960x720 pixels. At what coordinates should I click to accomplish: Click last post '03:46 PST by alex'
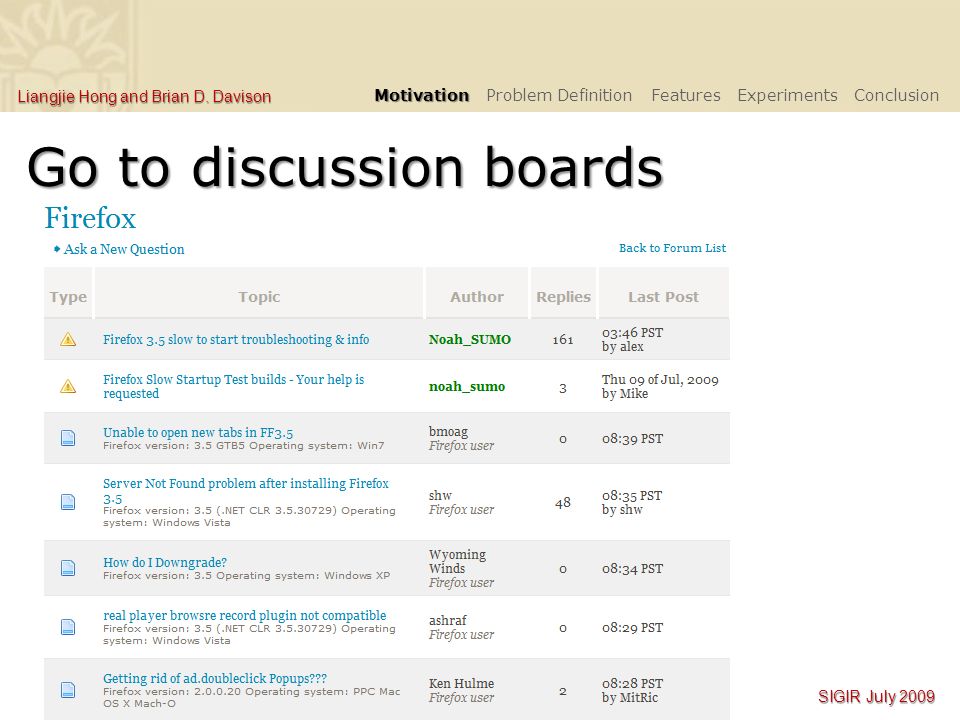[632, 339]
